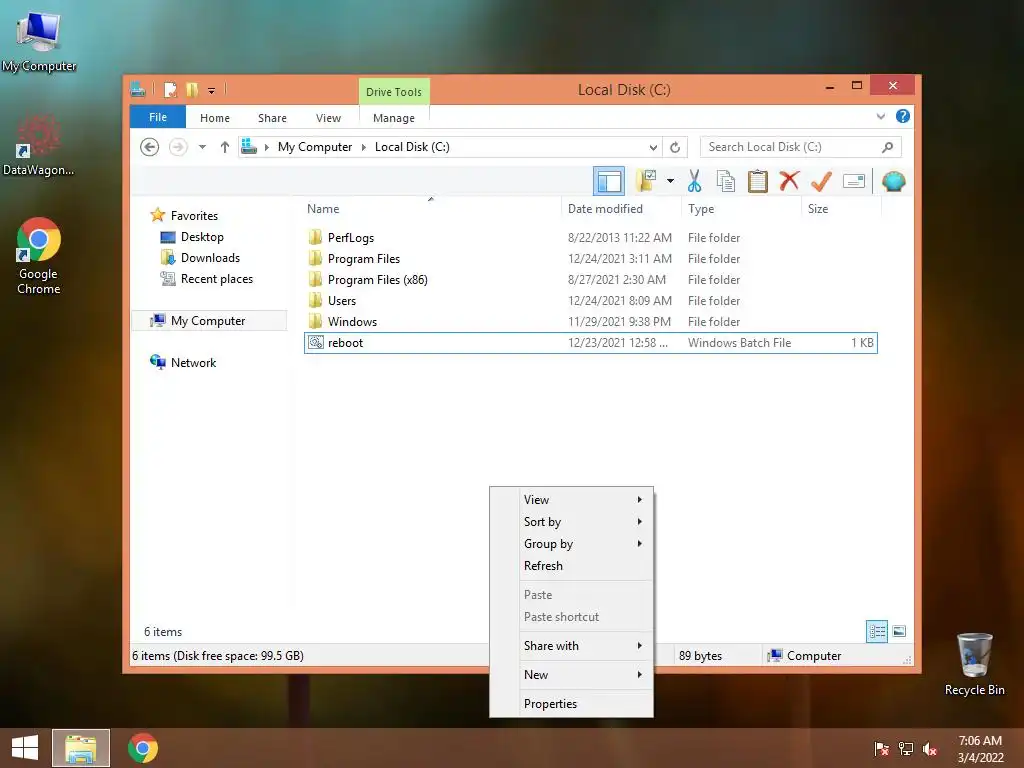The width and height of the screenshot is (1024, 768).
Task: Click the red Delete X icon
Action: (789, 180)
